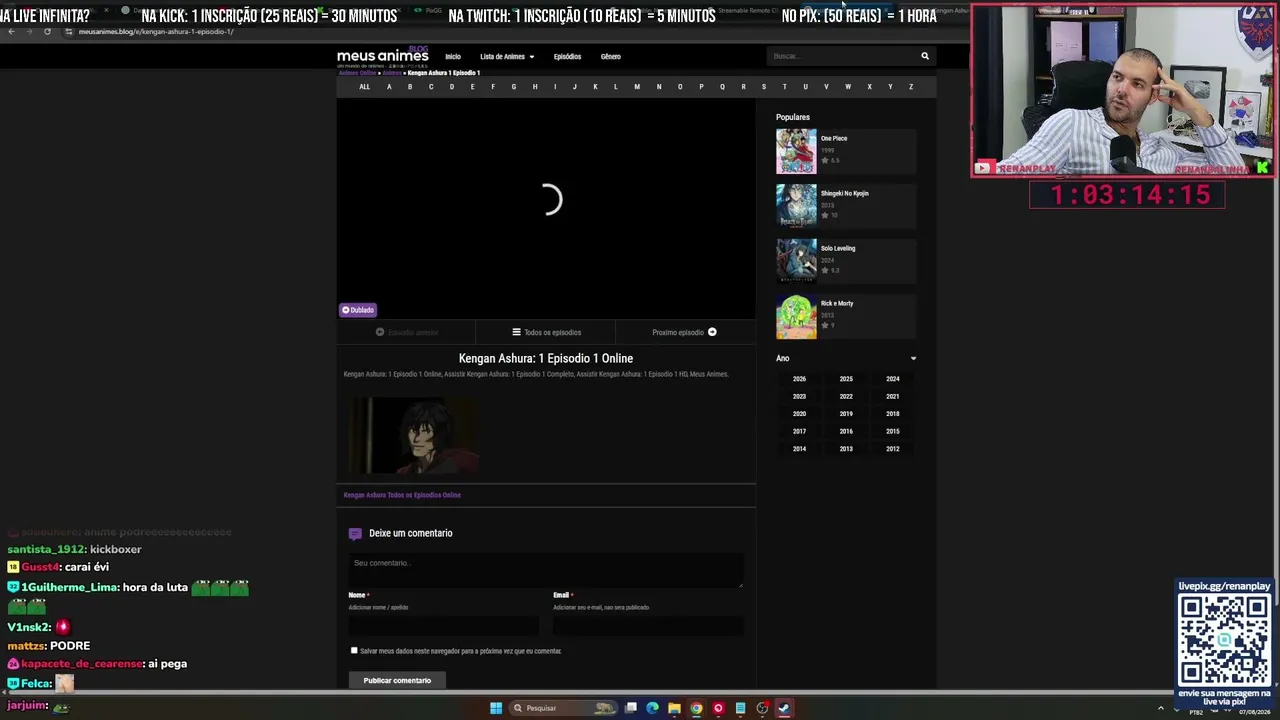Viewport: 1280px width, 720px height.
Task: Click the meus animes site logo
Action: [x=383, y=55]
